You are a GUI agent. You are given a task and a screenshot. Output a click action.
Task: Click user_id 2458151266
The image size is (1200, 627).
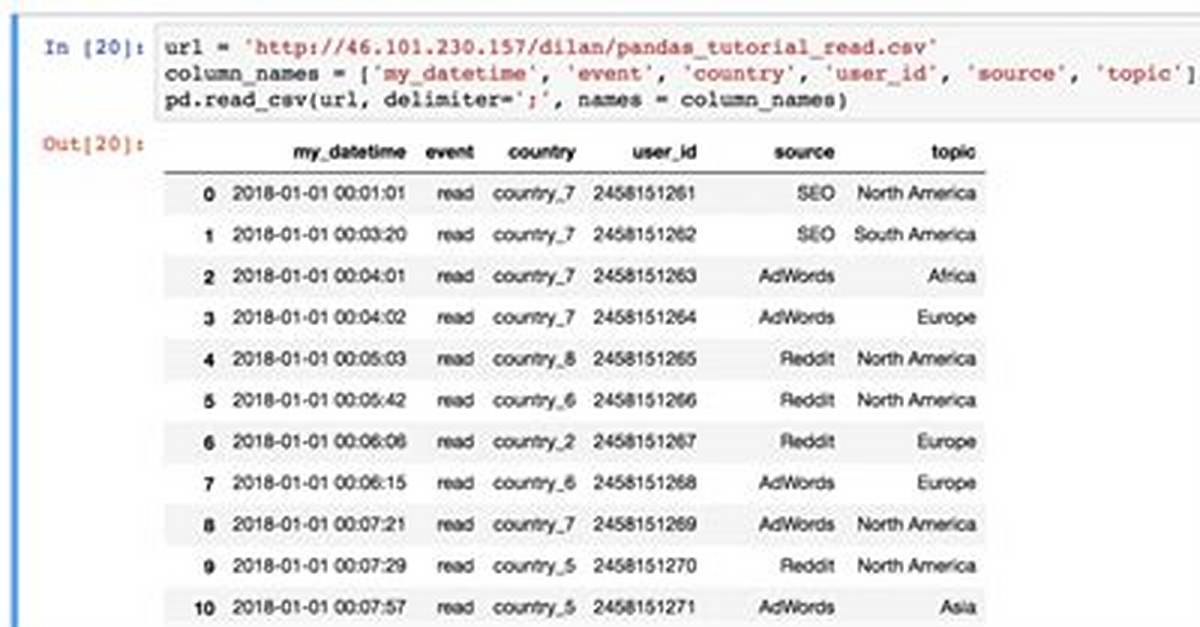click(x=645, y=400)
